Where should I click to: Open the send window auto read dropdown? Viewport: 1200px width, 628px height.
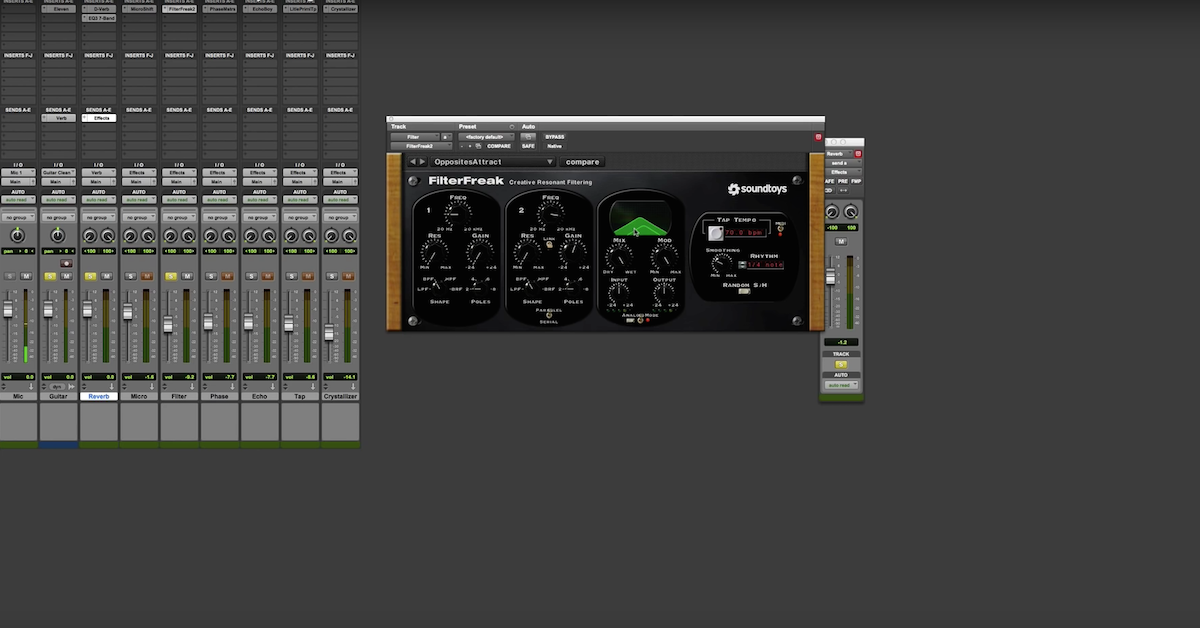[x=841, y=384]
